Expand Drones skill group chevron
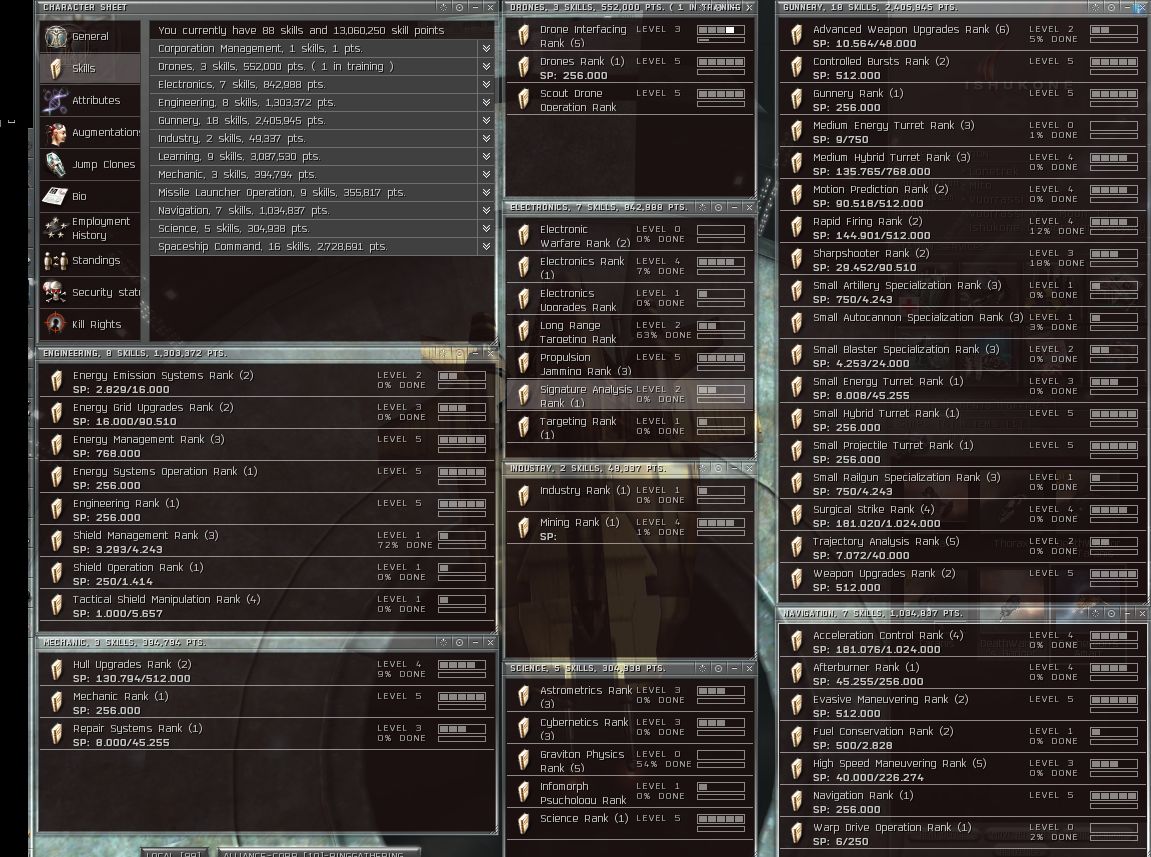The height and width of the screenshot is (857, 1151). 486,66
